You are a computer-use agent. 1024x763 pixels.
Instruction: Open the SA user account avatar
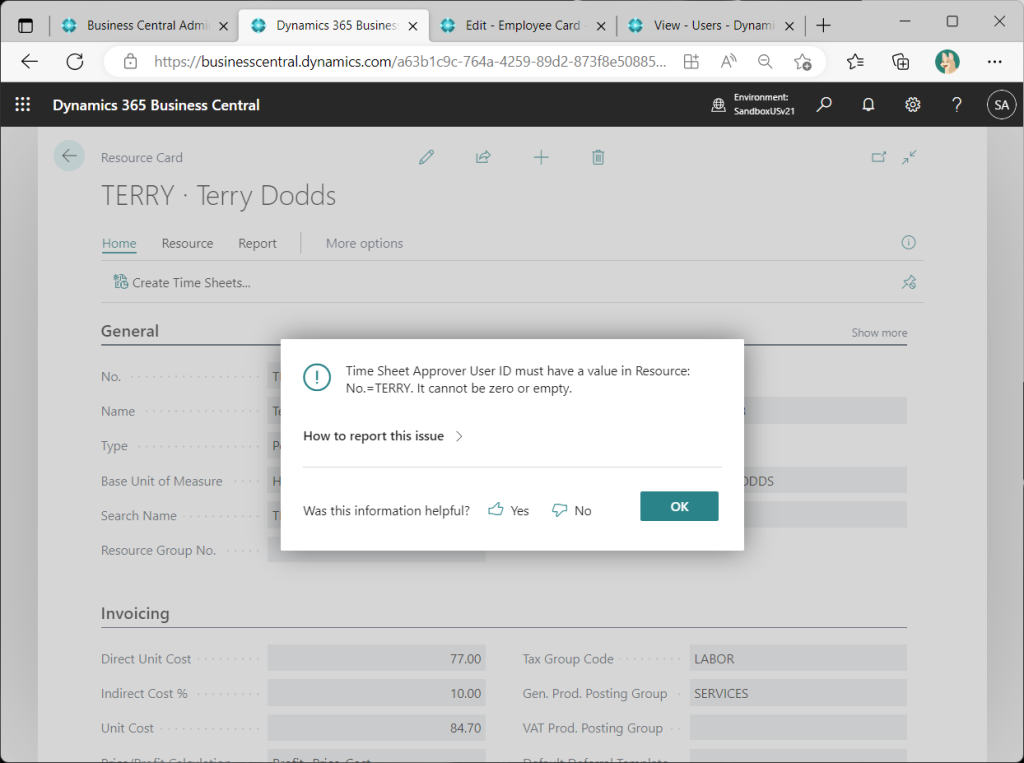[1001, 105]
